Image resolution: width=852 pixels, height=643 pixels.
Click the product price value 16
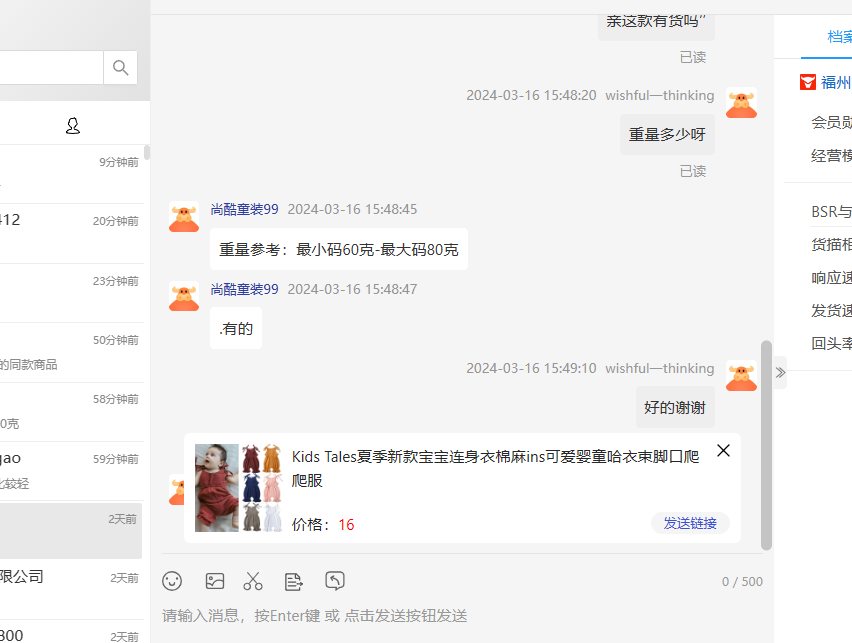(346, 525)
